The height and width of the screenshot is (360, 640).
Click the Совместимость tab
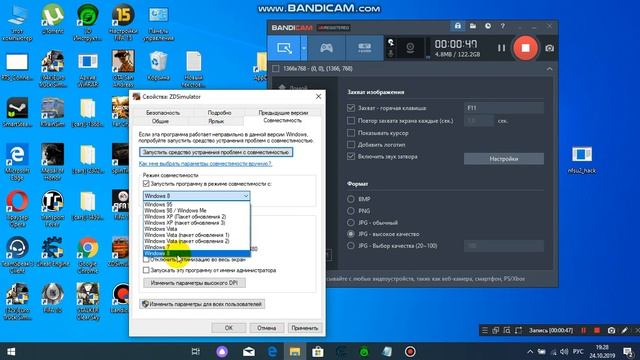282,121
